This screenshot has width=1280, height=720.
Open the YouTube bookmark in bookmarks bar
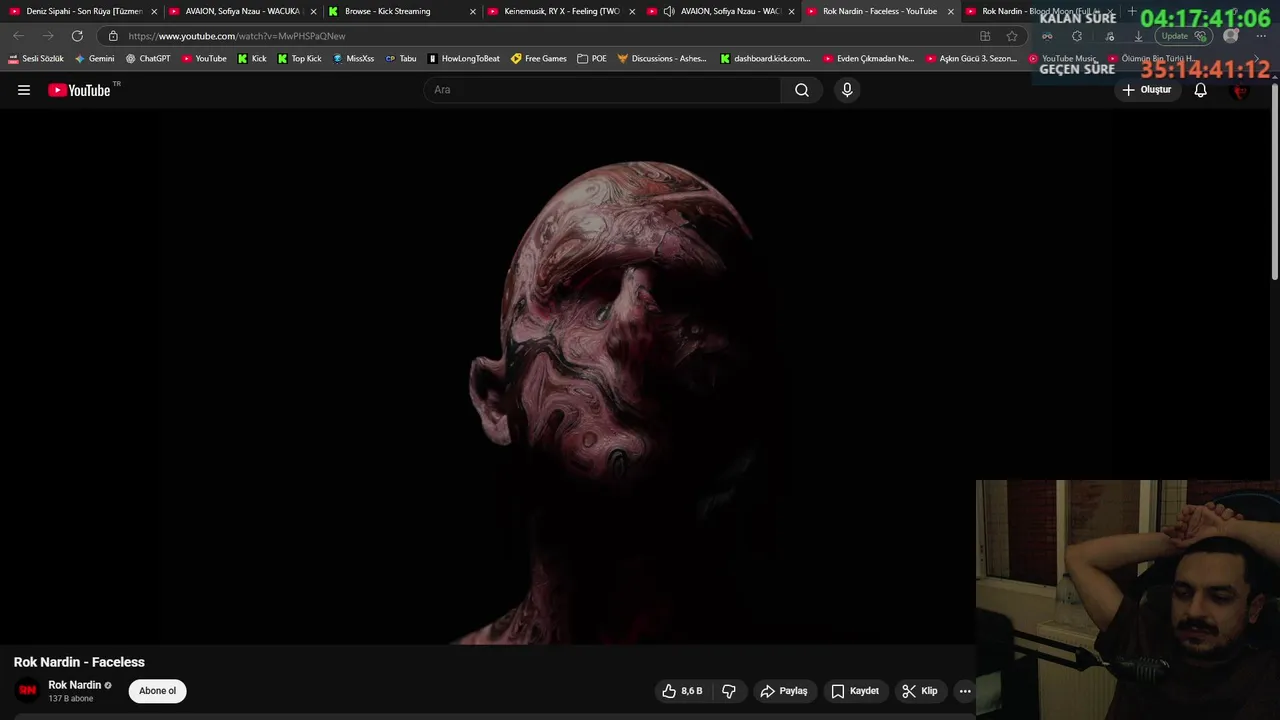(204, 59)
